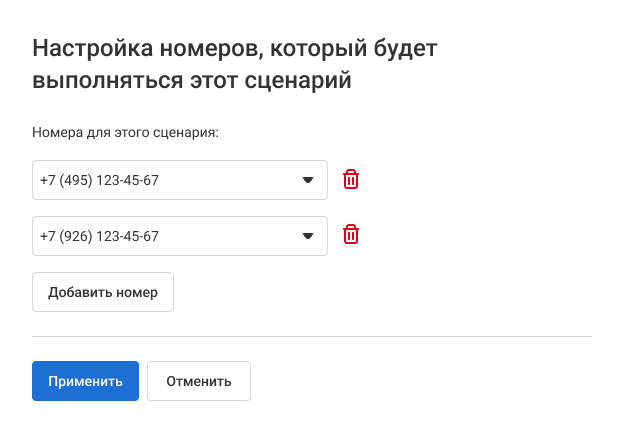Image resolution: width=624 pixels, height=433 pixels.
Task: Click the red trash icon in the second row
Action: click(351, 236)
